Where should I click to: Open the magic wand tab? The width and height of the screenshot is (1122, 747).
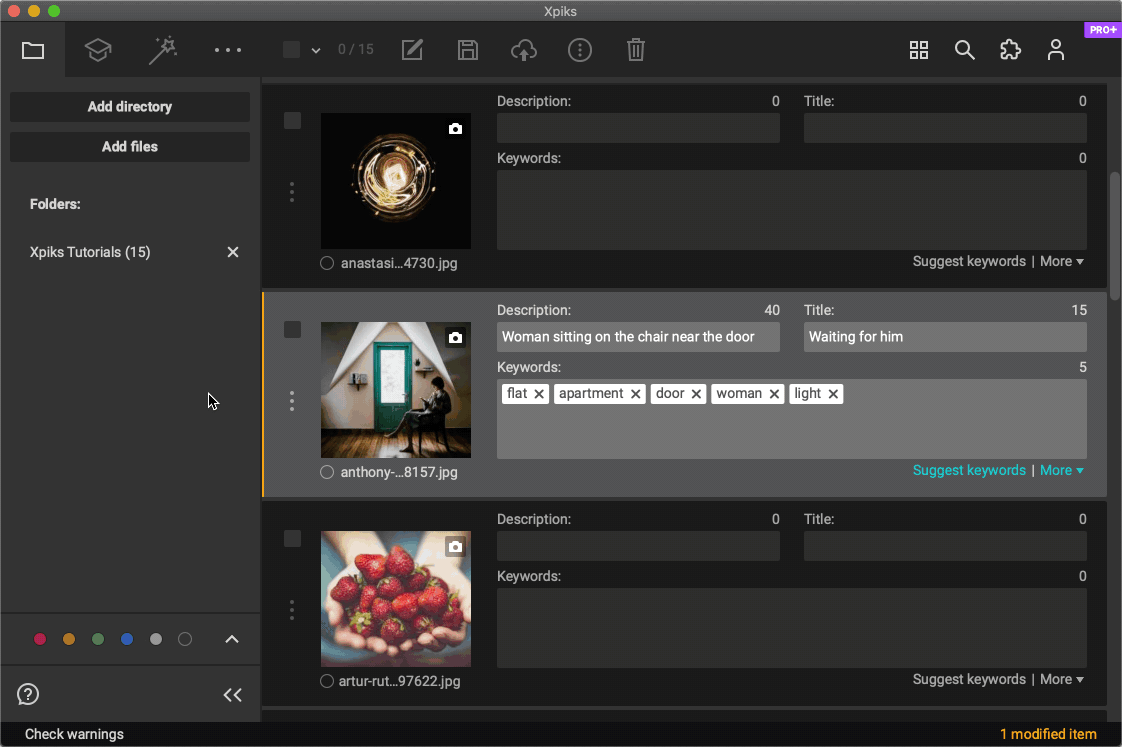[162, 50]
